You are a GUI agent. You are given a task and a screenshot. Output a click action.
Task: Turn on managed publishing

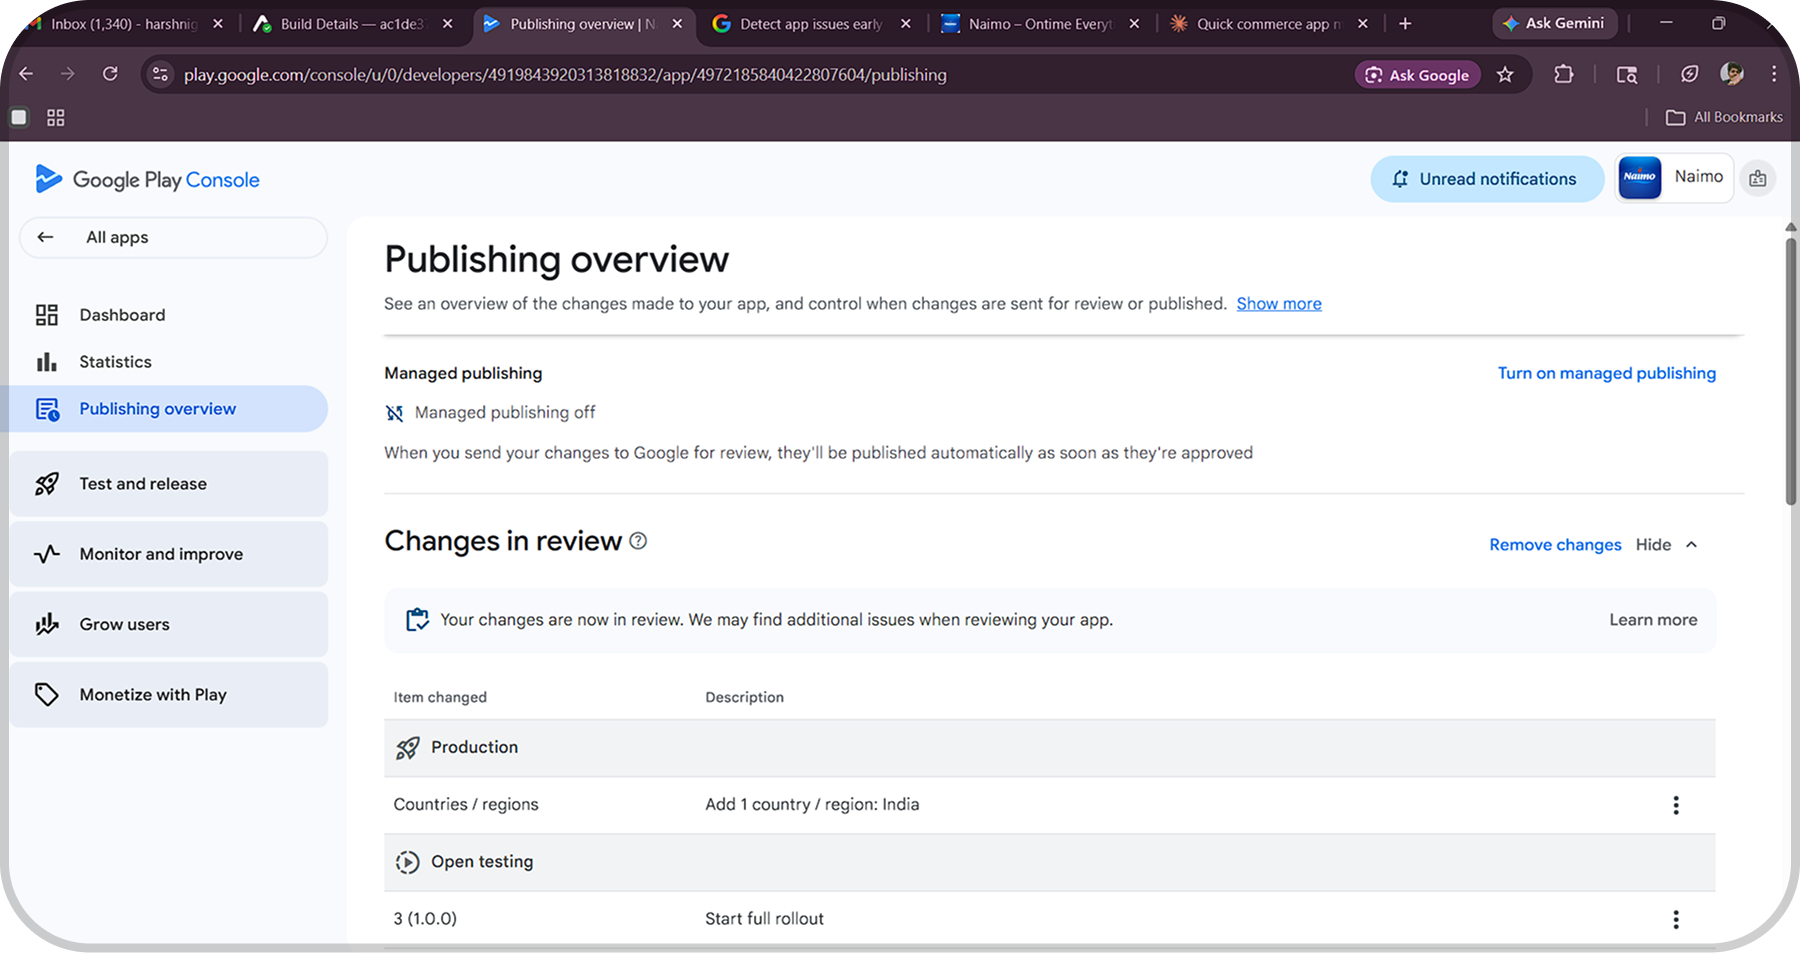pos(1606,373)
